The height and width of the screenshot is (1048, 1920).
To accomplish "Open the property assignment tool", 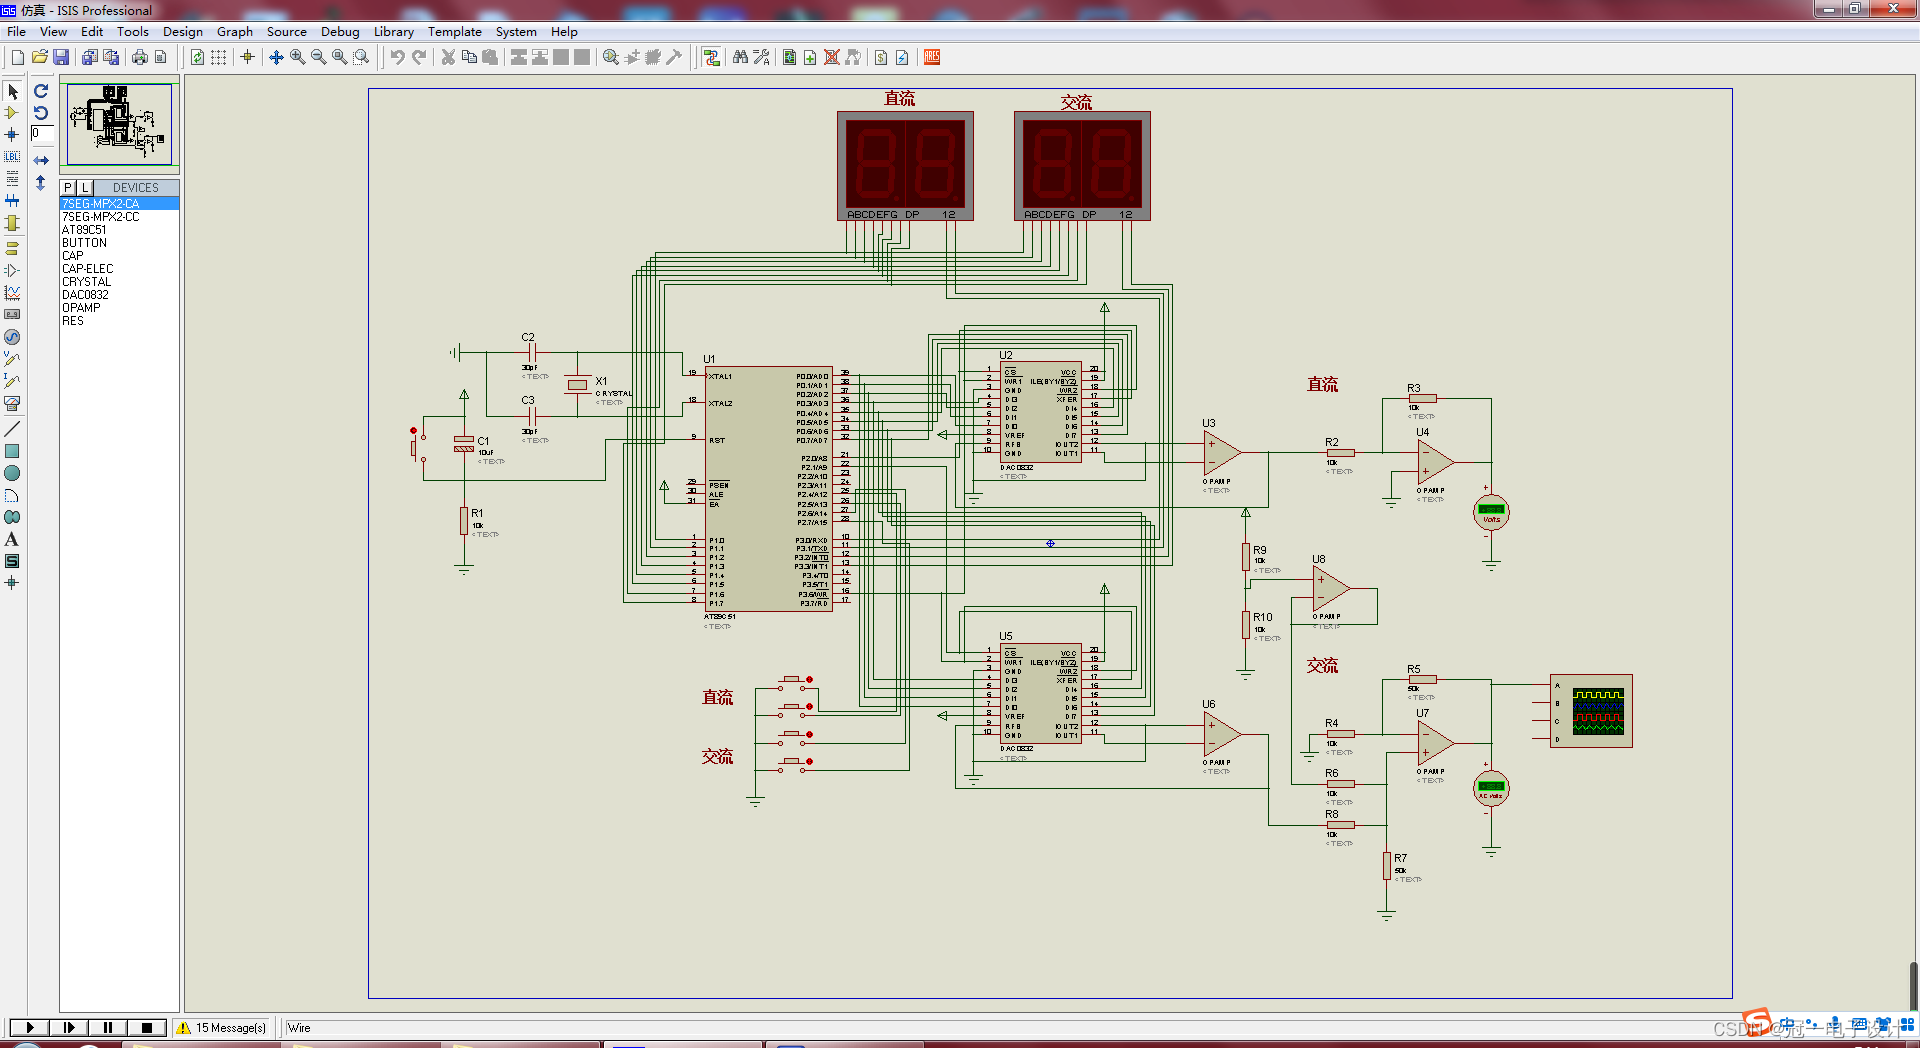I will tap(761, 57).
